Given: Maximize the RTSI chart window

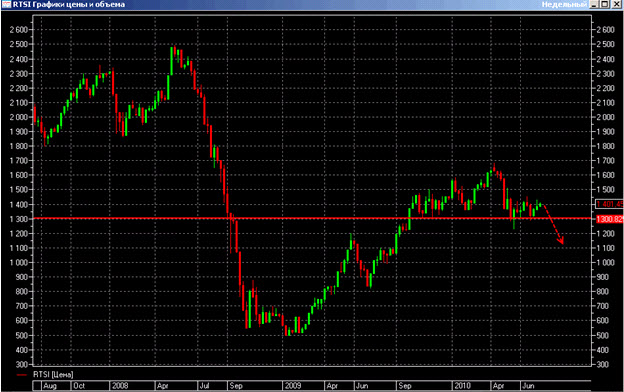Looking at the screenshot, I should click(605, 4).
